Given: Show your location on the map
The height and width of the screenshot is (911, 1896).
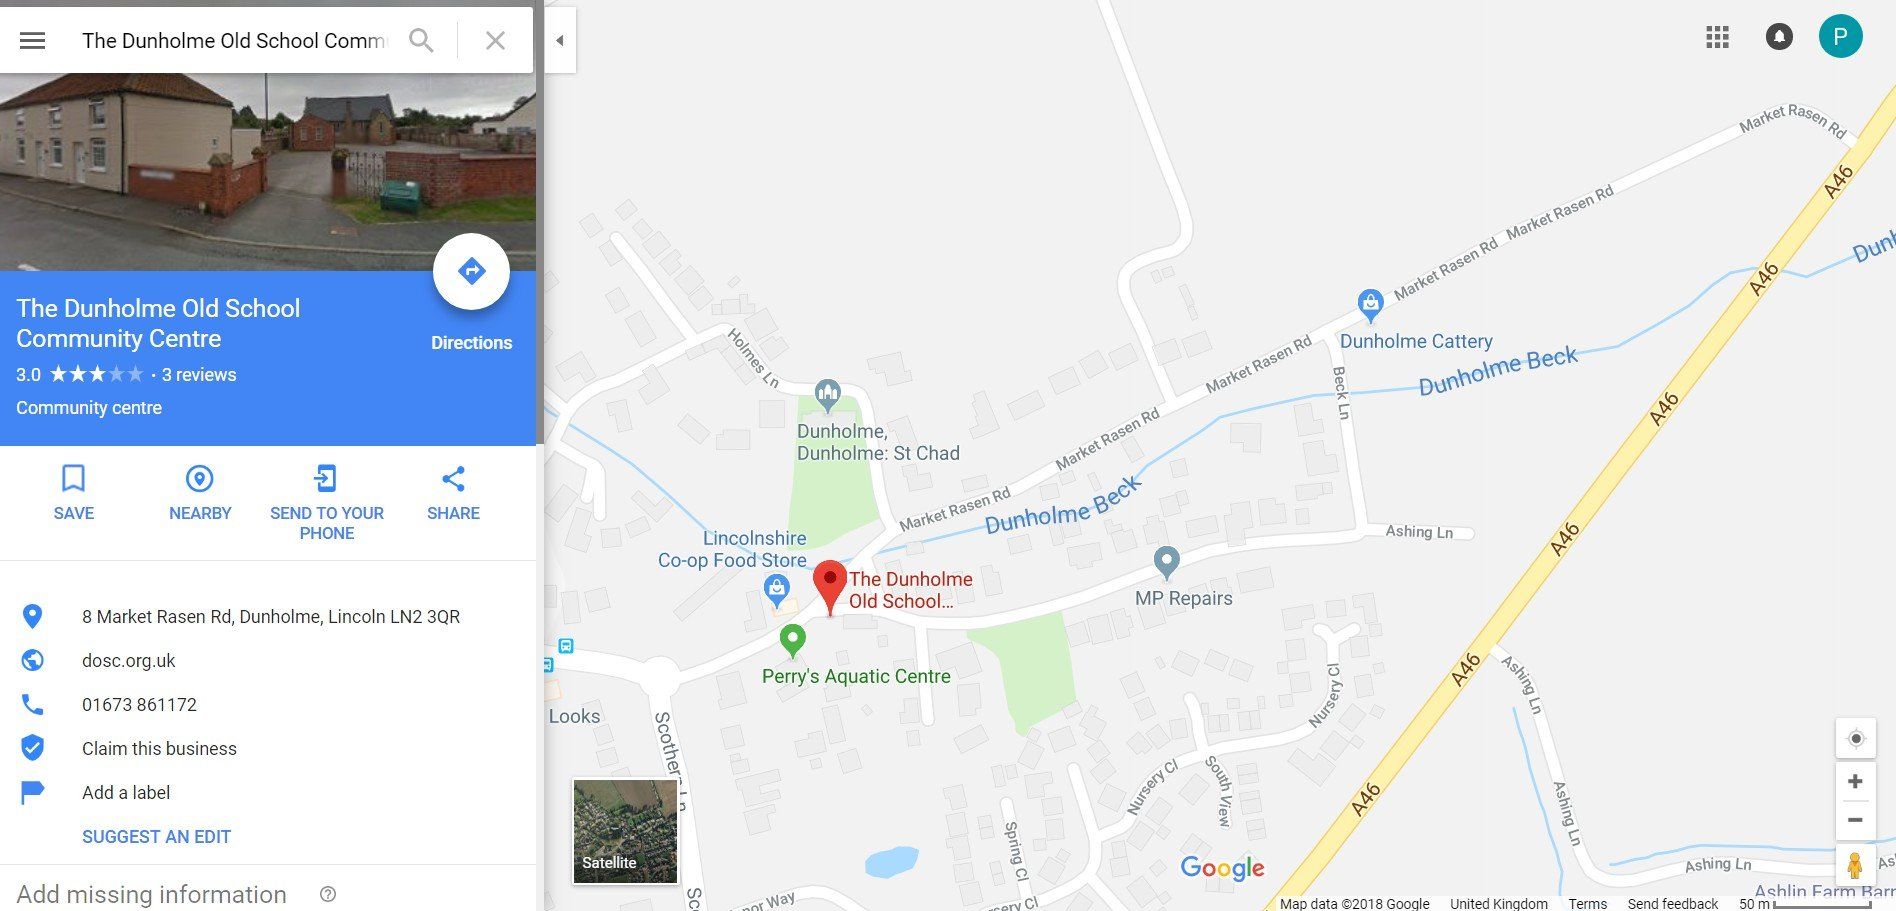Looking at the screenshot, I should coord(1856,739).
